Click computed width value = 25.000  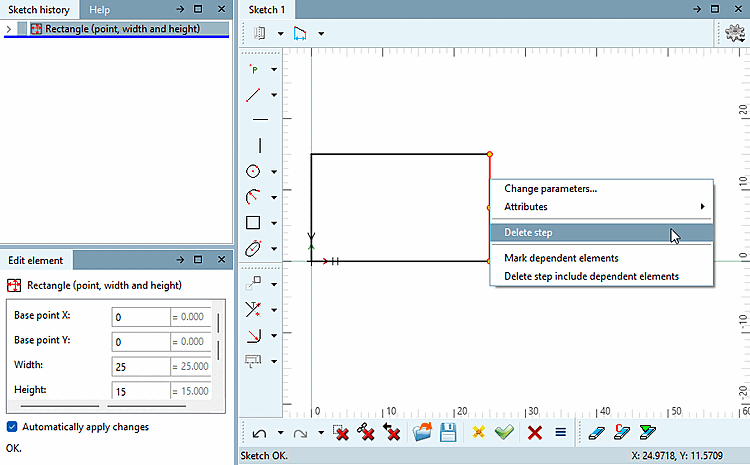click(190, 366)
